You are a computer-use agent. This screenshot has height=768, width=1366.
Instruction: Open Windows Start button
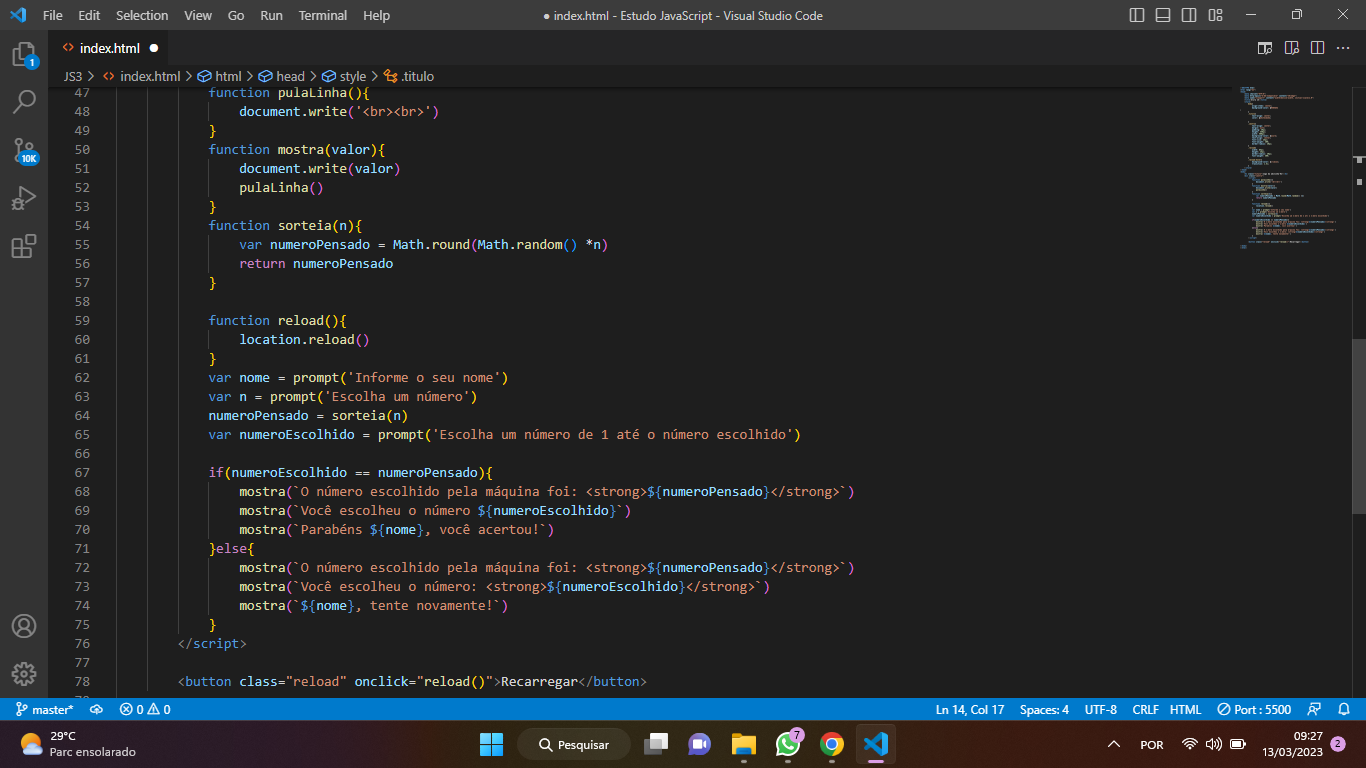pos(491,745)
